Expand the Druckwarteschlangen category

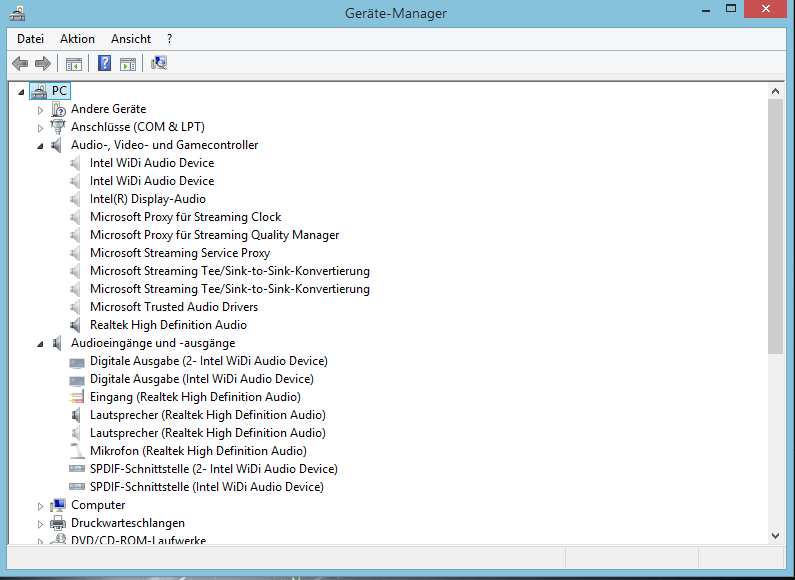tap(41, 524)
